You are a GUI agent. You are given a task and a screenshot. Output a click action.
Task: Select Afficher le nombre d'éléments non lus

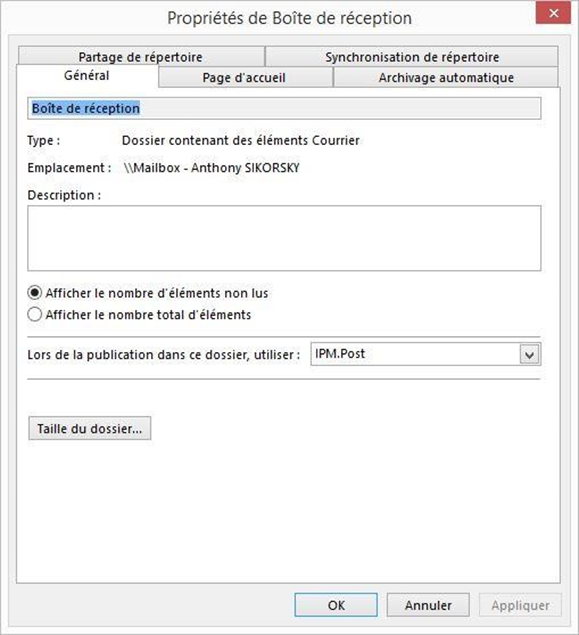pos(148,293)
